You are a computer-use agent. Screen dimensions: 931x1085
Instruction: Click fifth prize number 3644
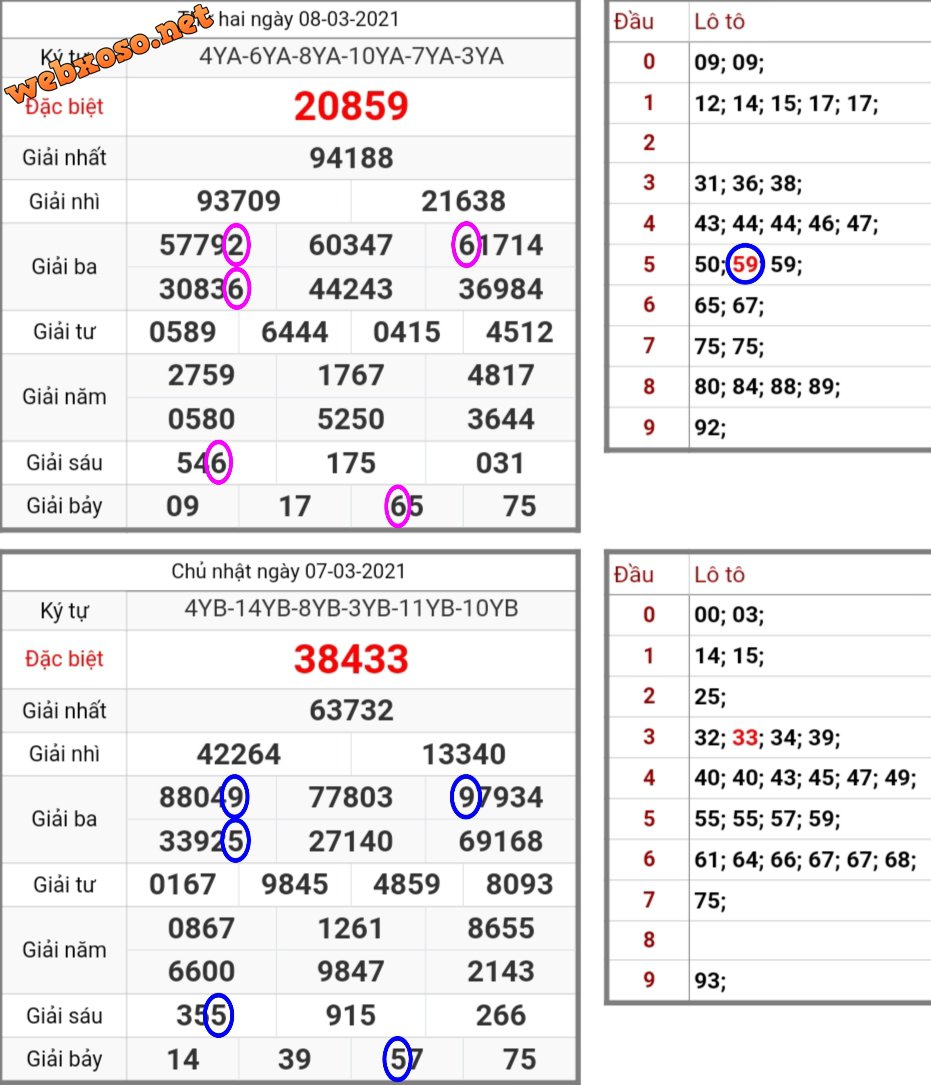(x=500, y=419)
